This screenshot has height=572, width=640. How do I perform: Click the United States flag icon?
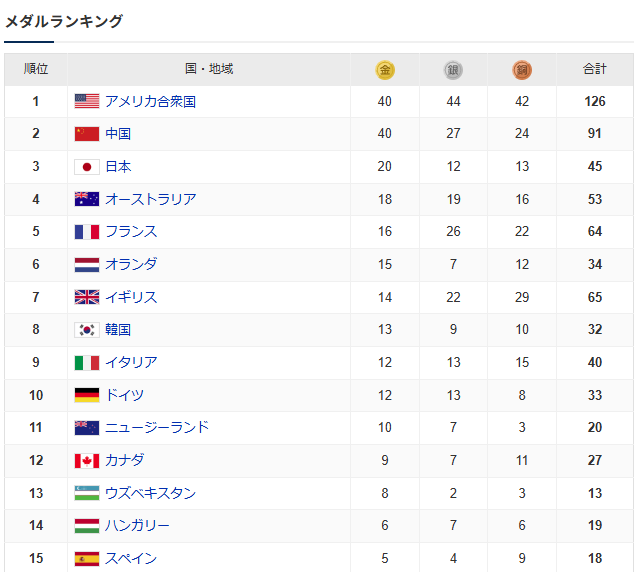(87, 101)
